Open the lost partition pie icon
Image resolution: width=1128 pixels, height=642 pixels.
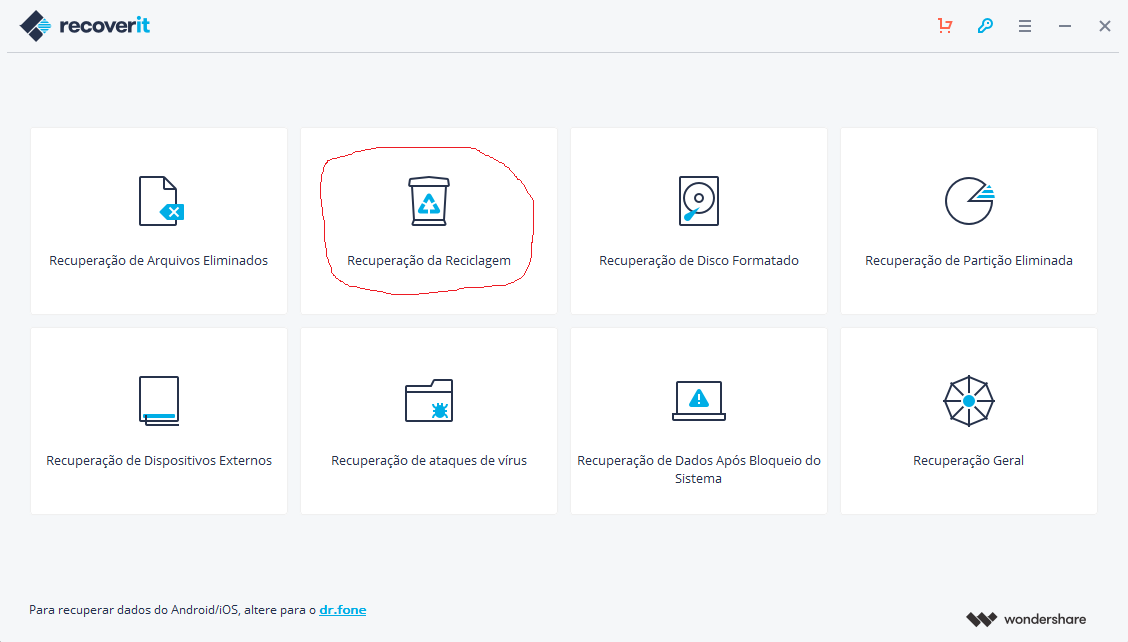(x=968, y=201)
